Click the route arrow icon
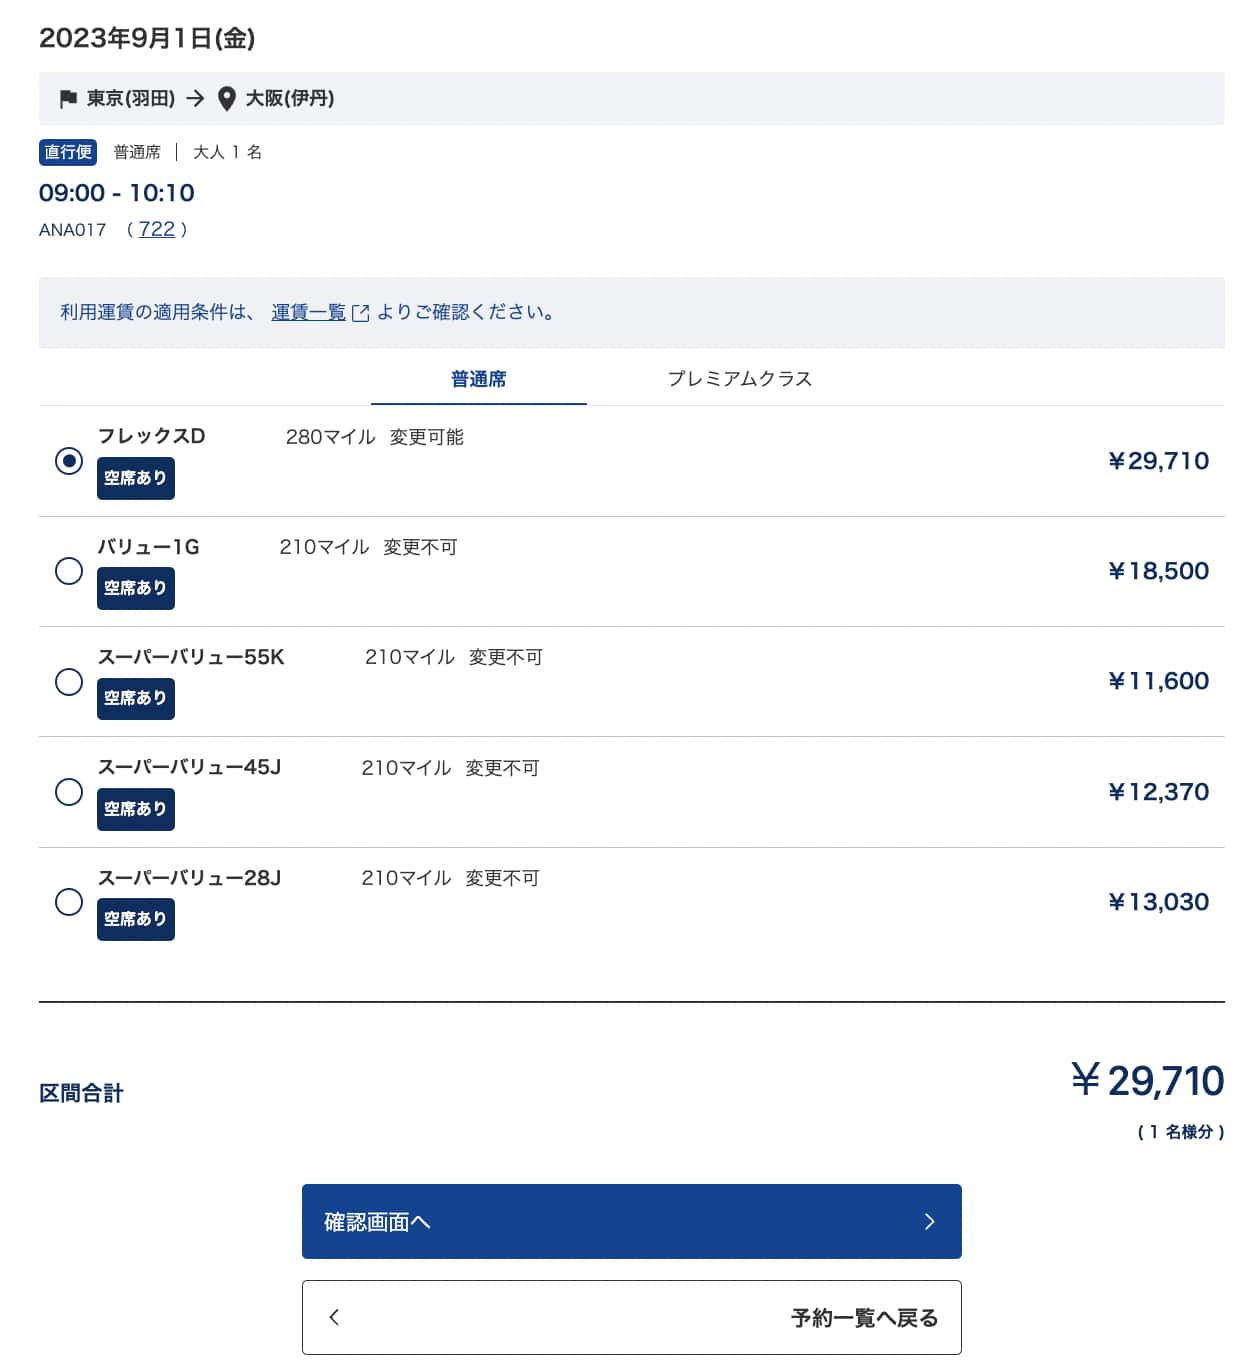Viewport: 1260px width, 1370px height. pos(195,98)
